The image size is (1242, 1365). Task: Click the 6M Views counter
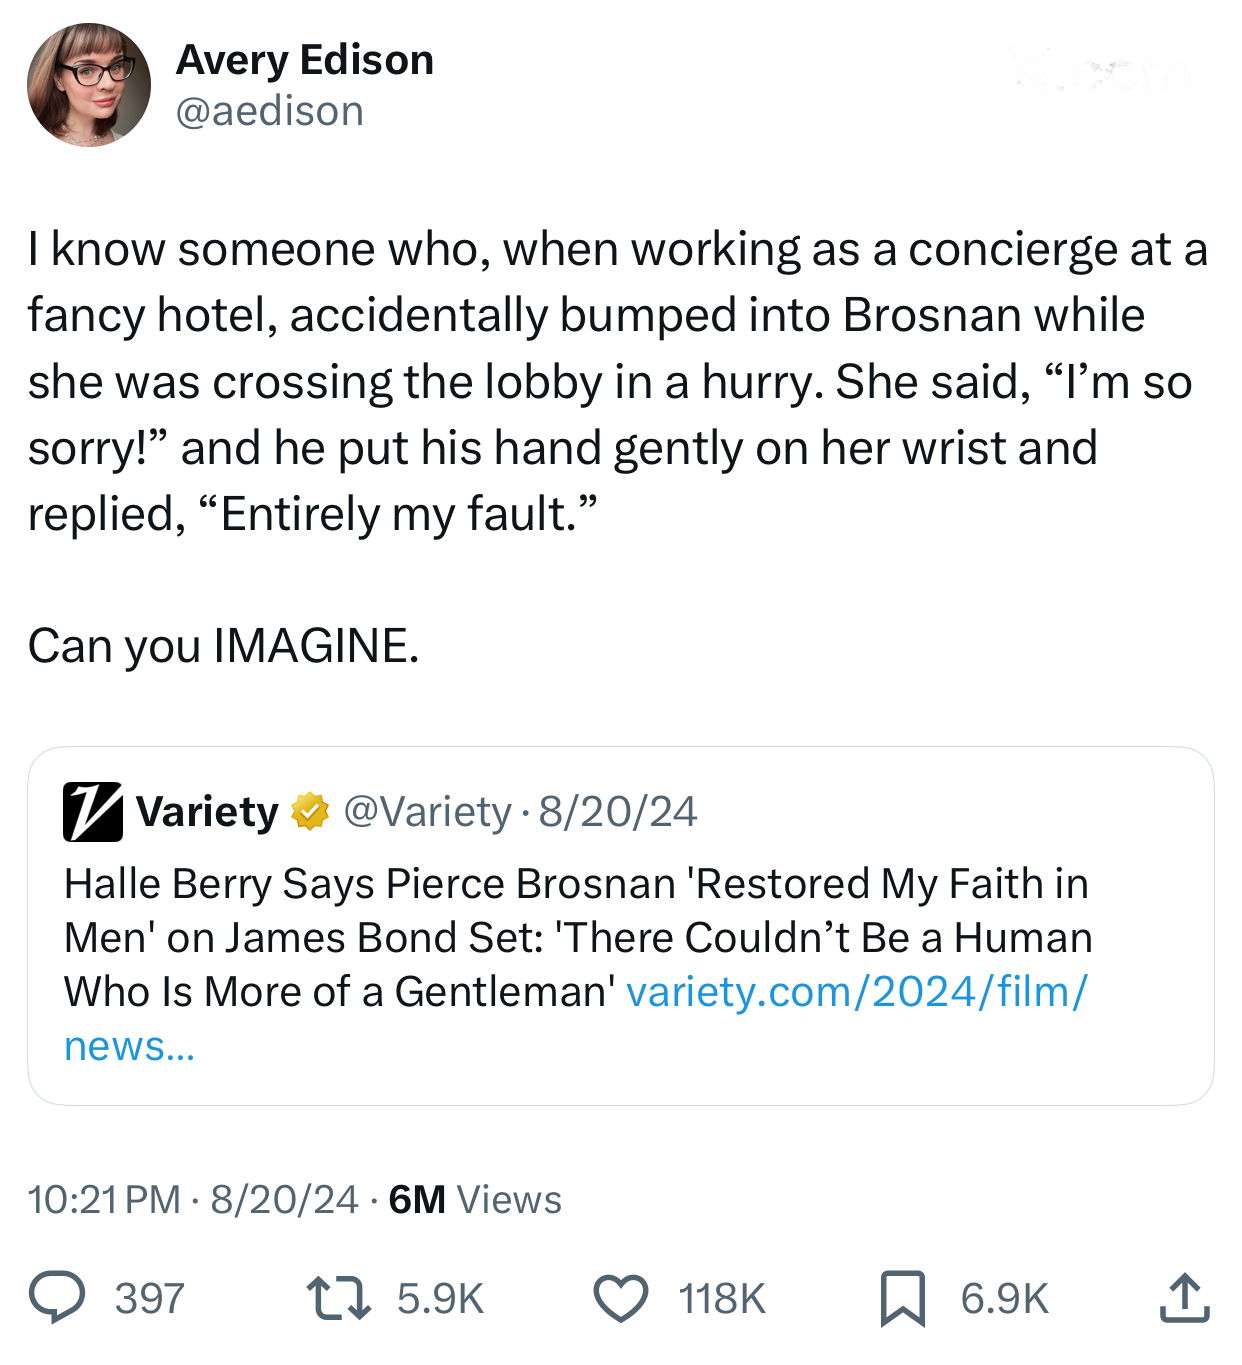coord(475,1199)
